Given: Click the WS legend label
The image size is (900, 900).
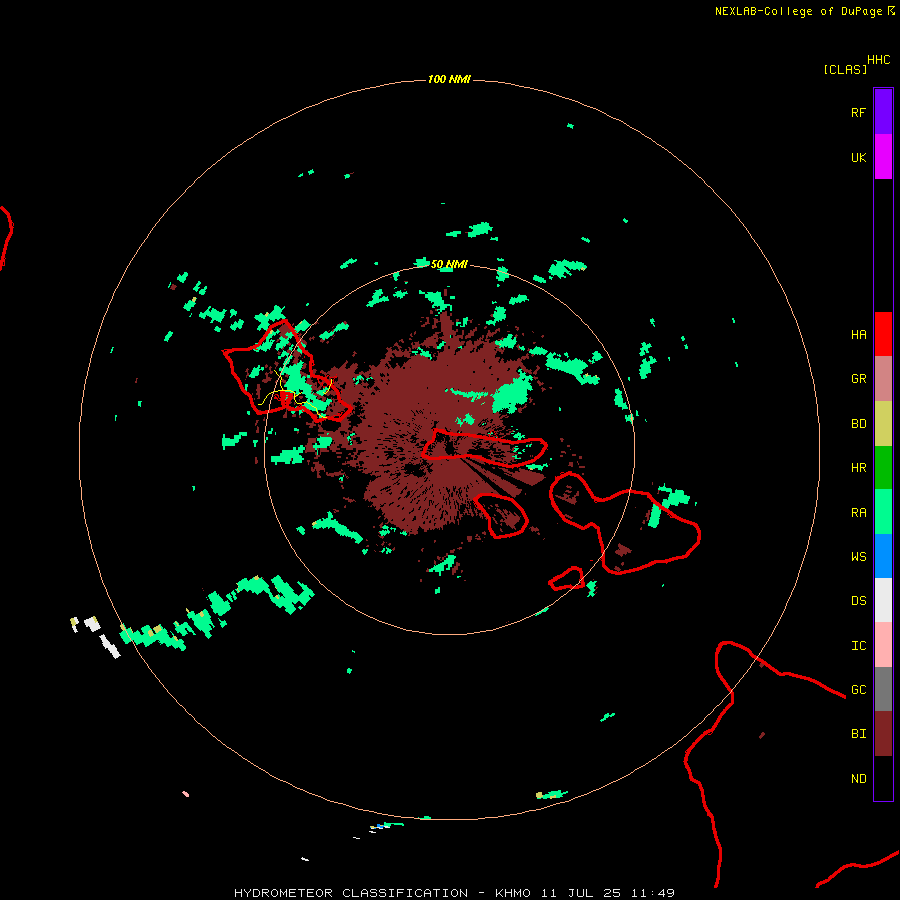Looking at the screenshot, I should [858, 557].
